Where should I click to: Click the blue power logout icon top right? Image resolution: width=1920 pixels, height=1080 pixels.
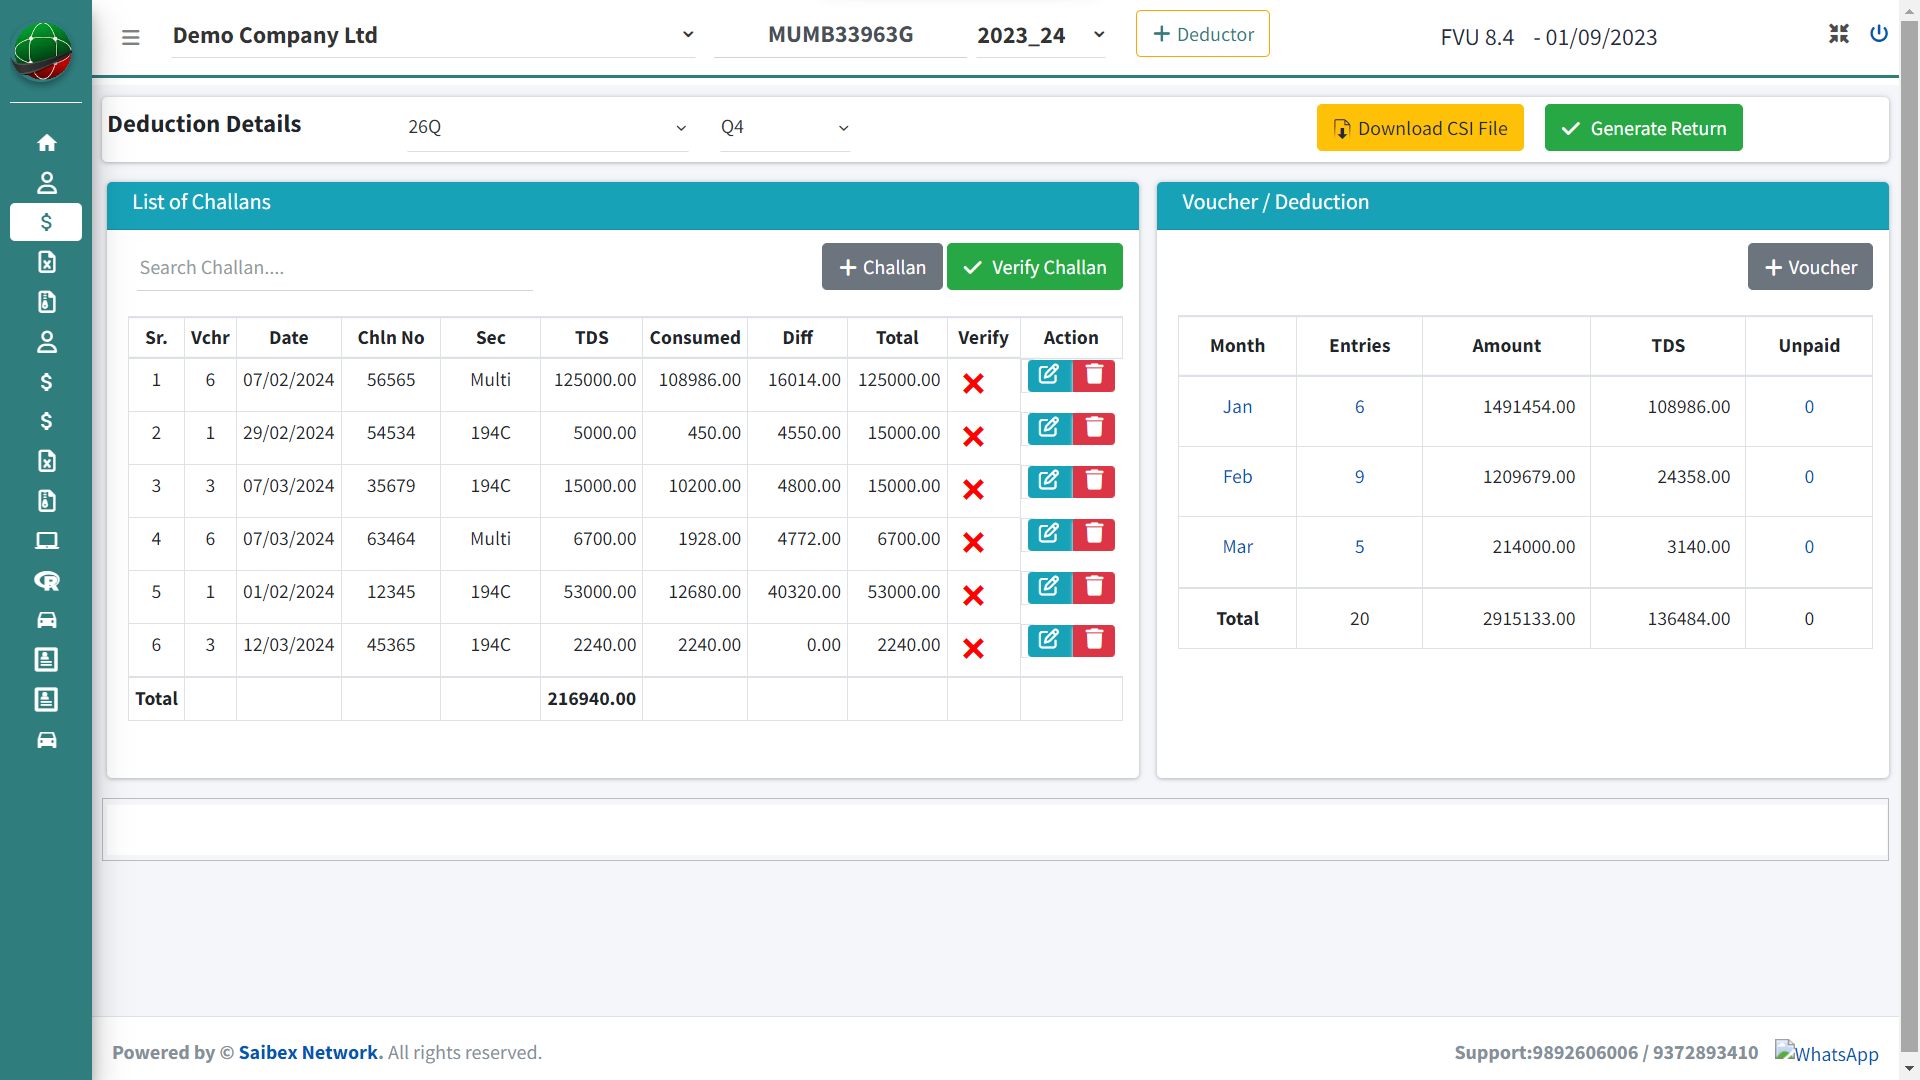point(1878,33)
